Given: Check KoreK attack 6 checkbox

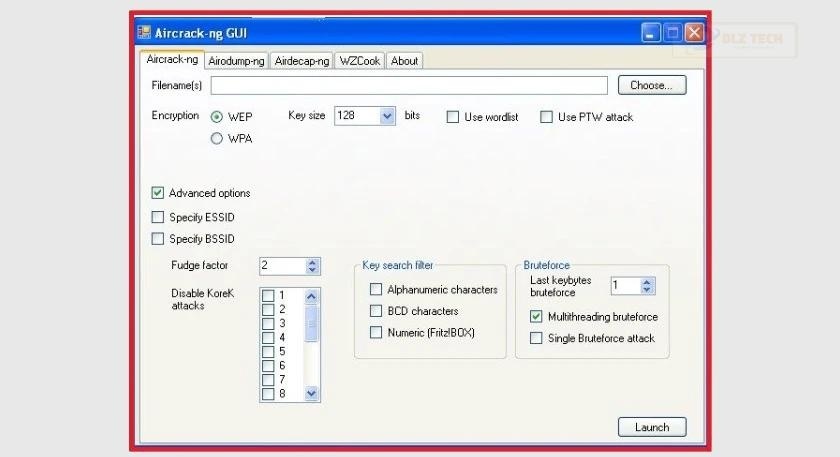Looking at the screenshot, I should (268, 366).
